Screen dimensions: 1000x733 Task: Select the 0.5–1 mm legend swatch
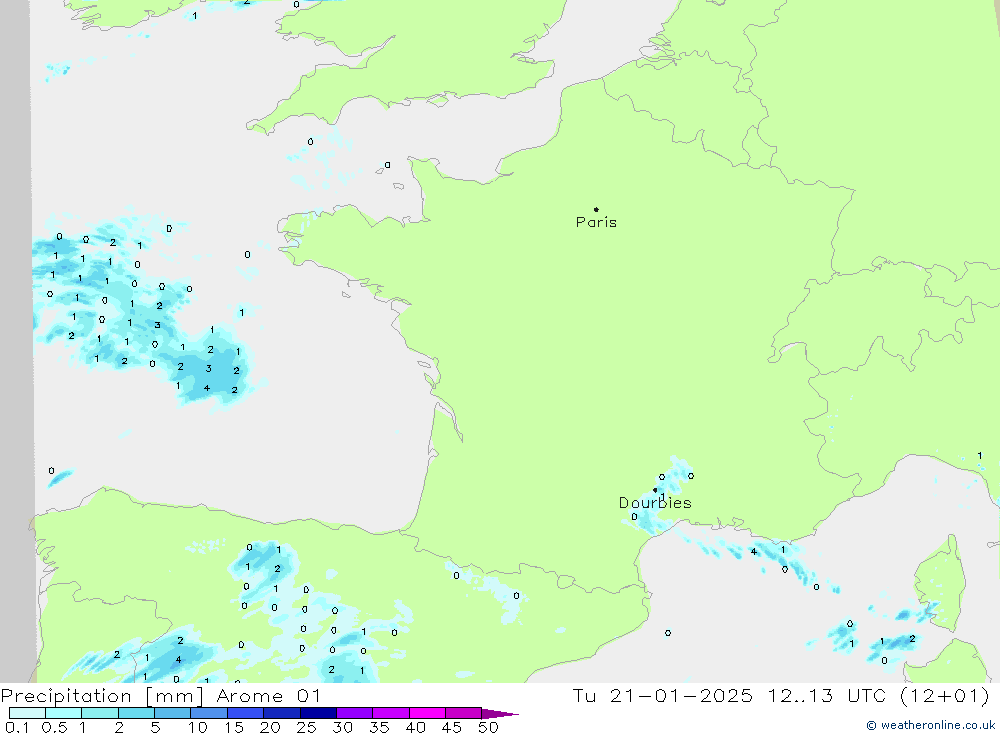point(64,713)
